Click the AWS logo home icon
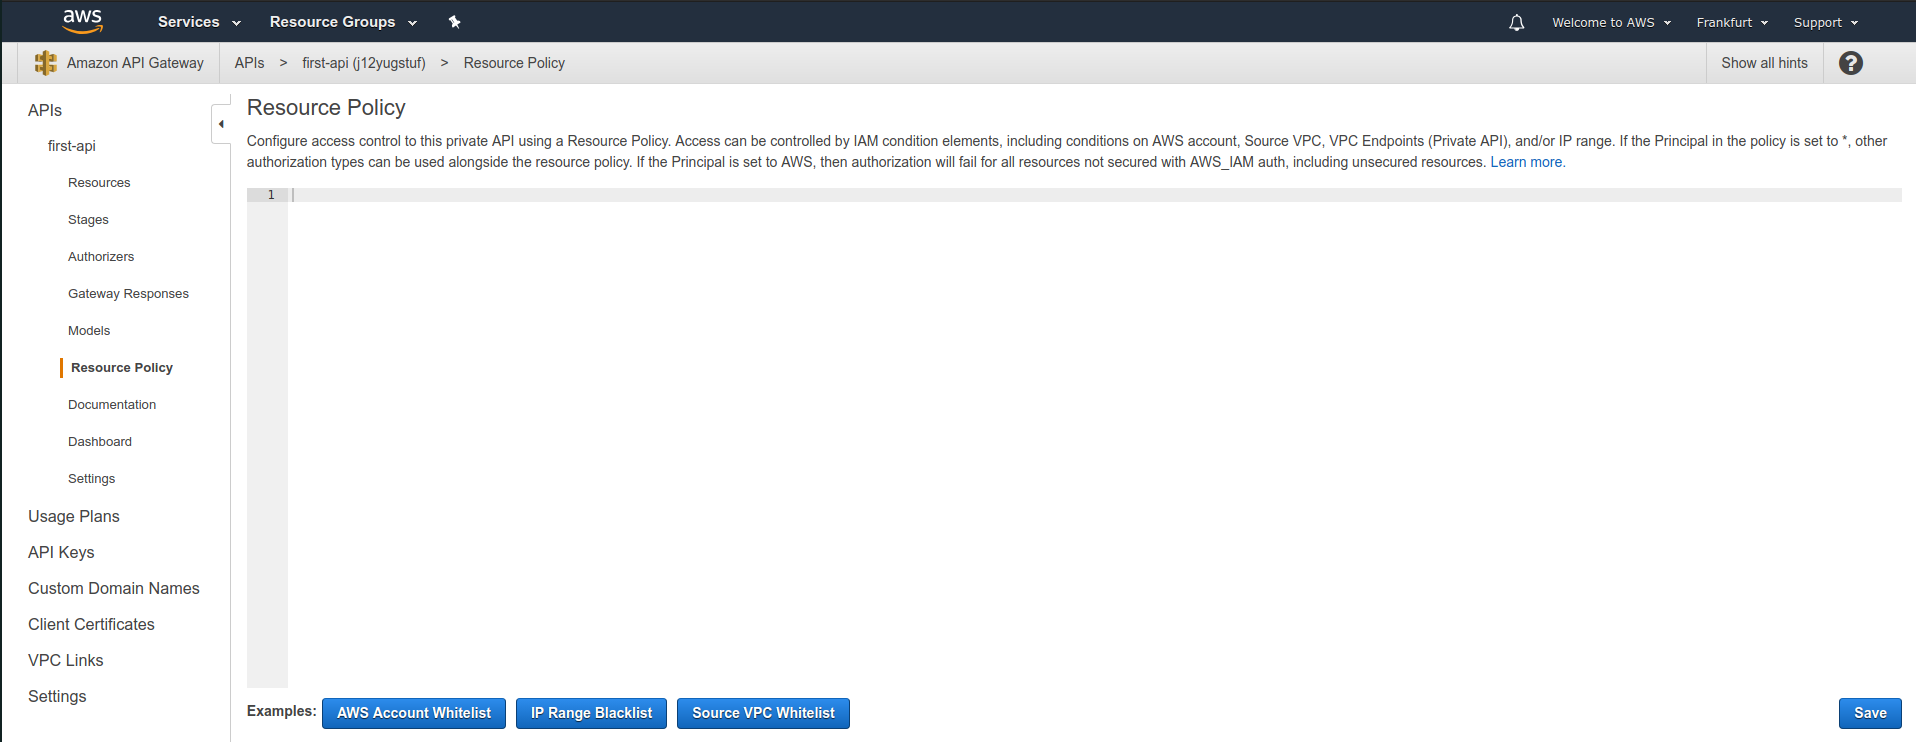 [x=82, y=21]
